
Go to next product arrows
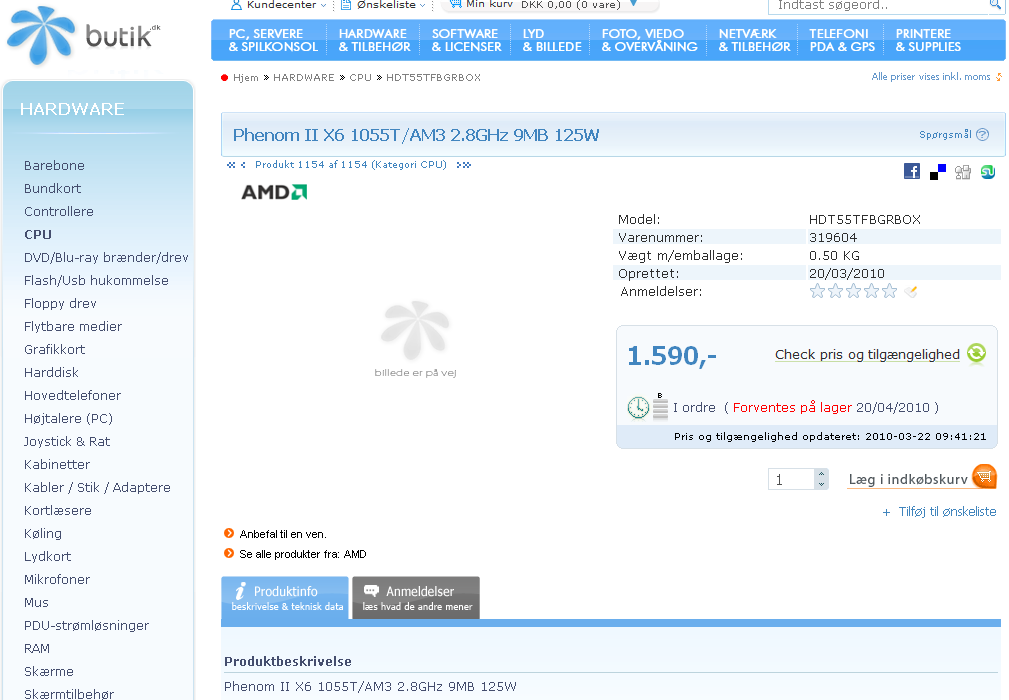tap(463, 165)
